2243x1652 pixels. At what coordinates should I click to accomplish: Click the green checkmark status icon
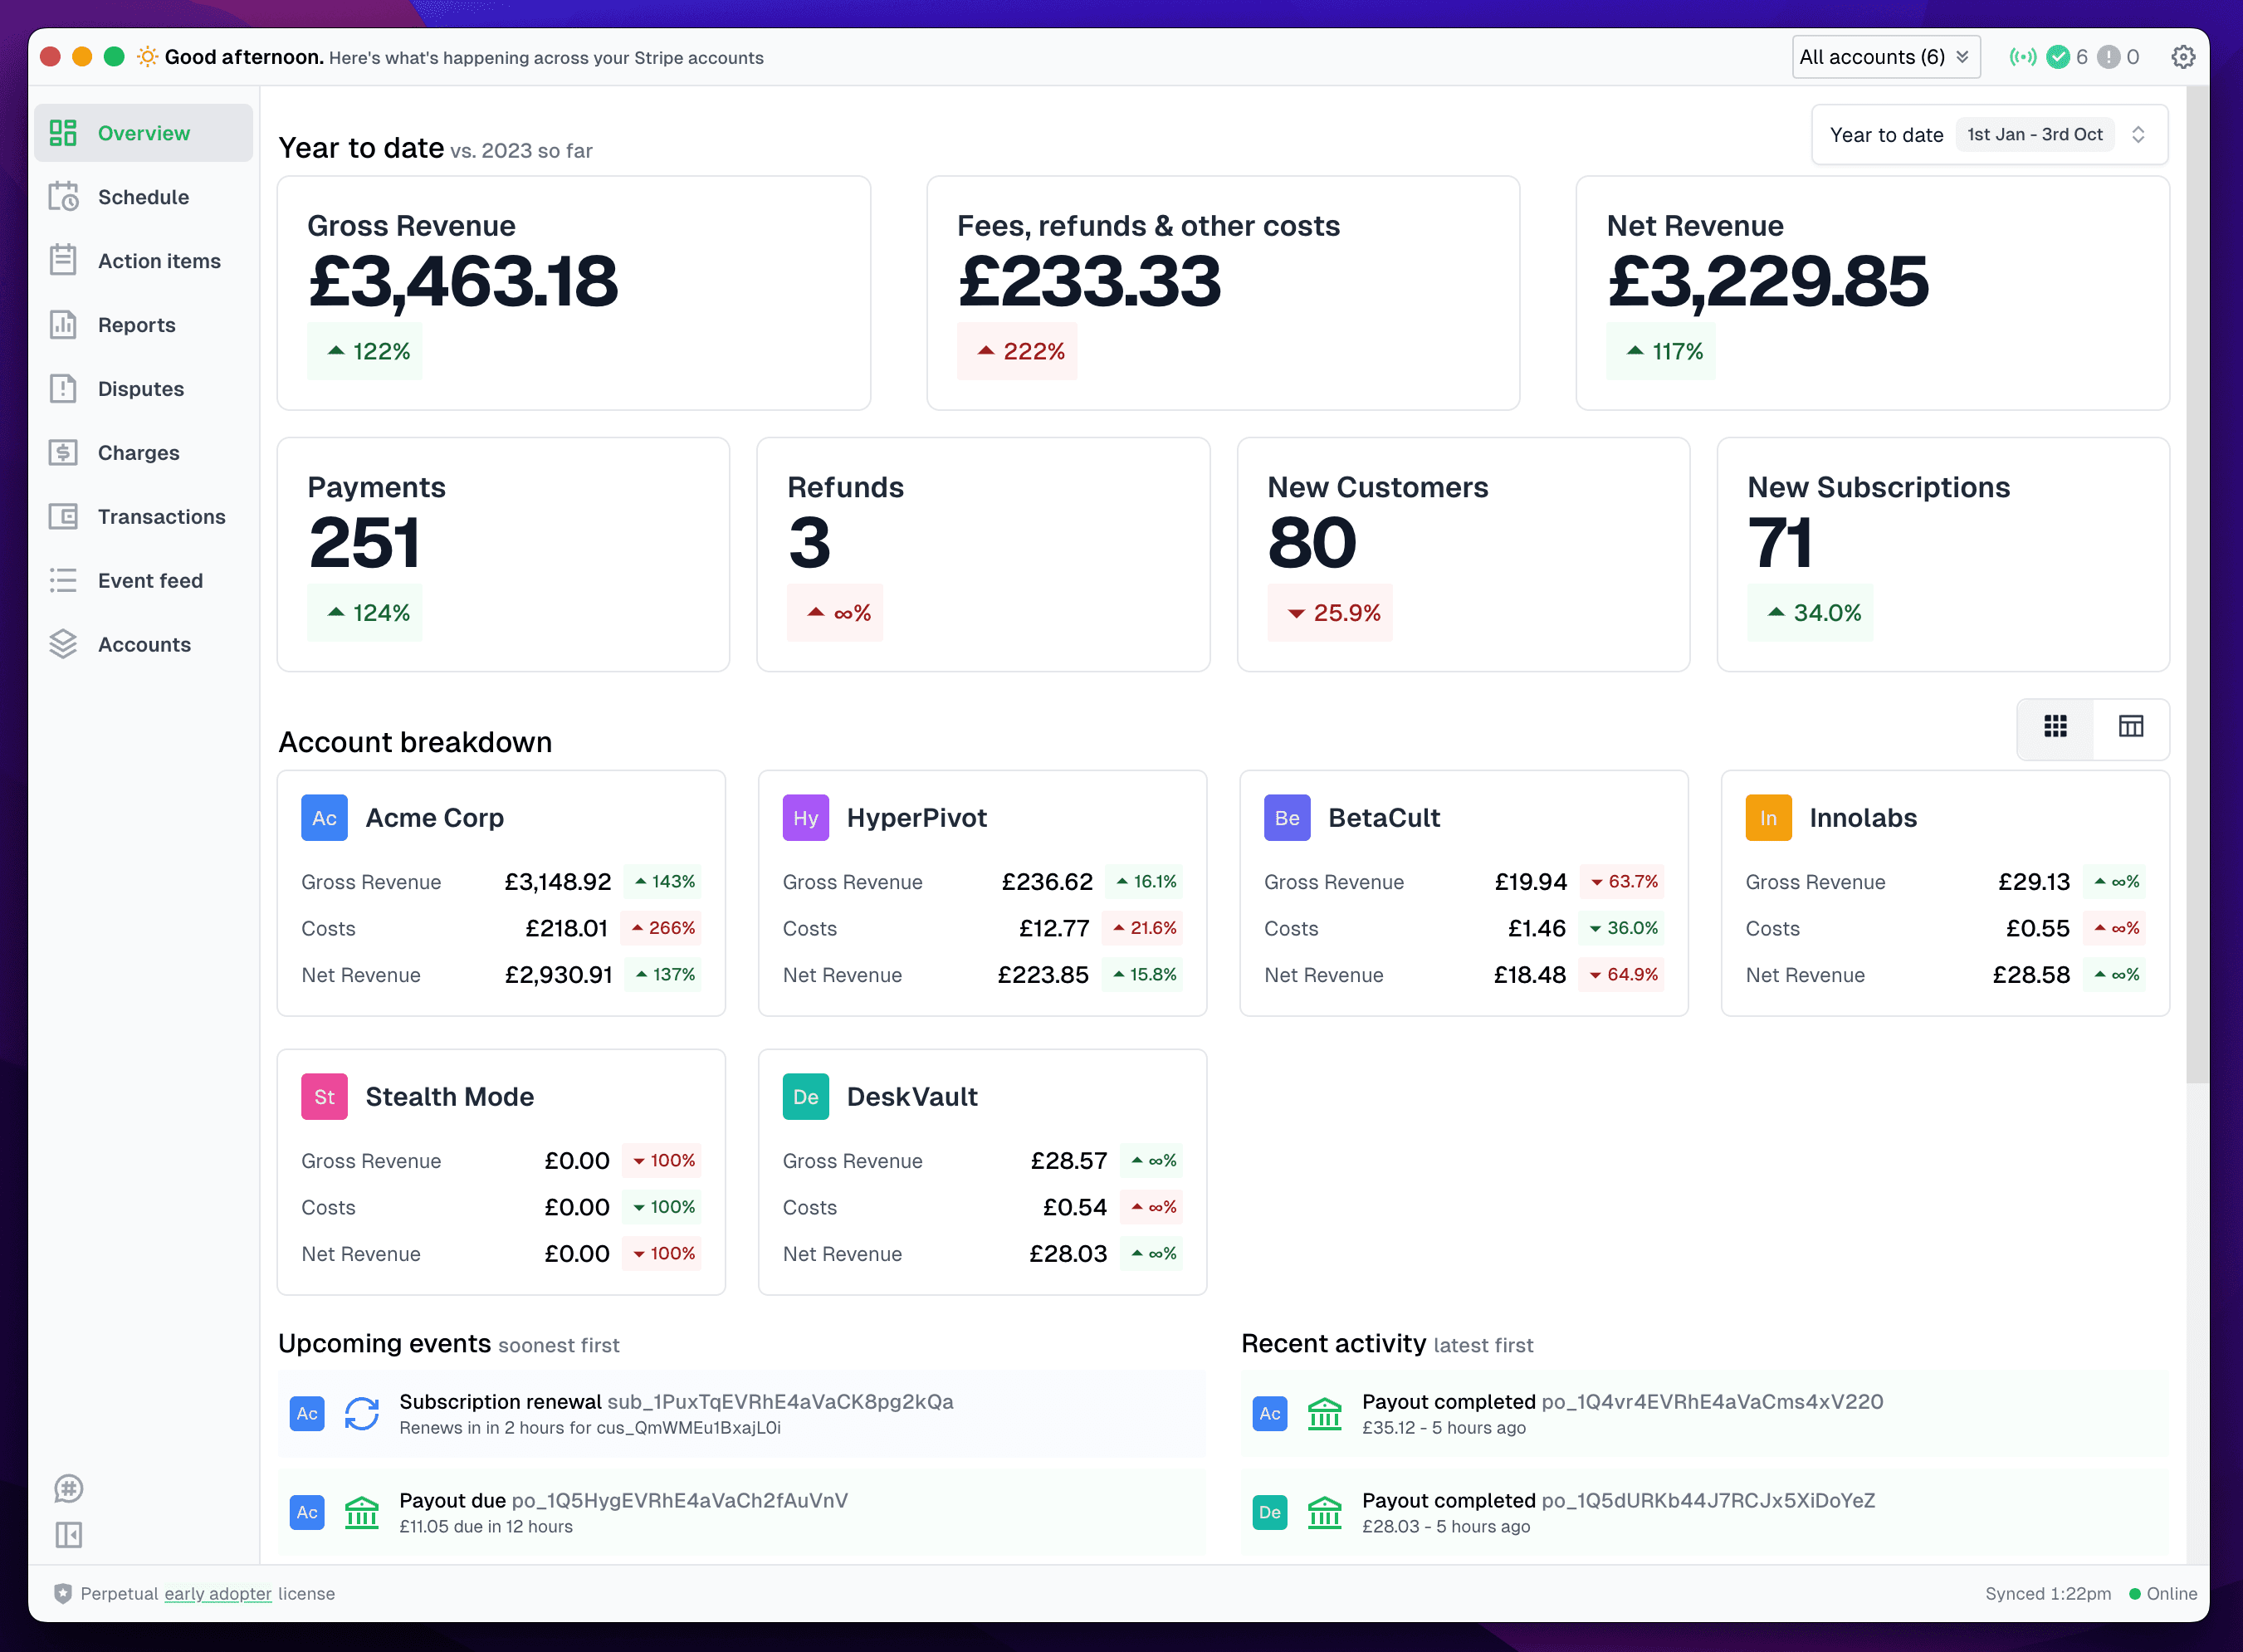2058,57
